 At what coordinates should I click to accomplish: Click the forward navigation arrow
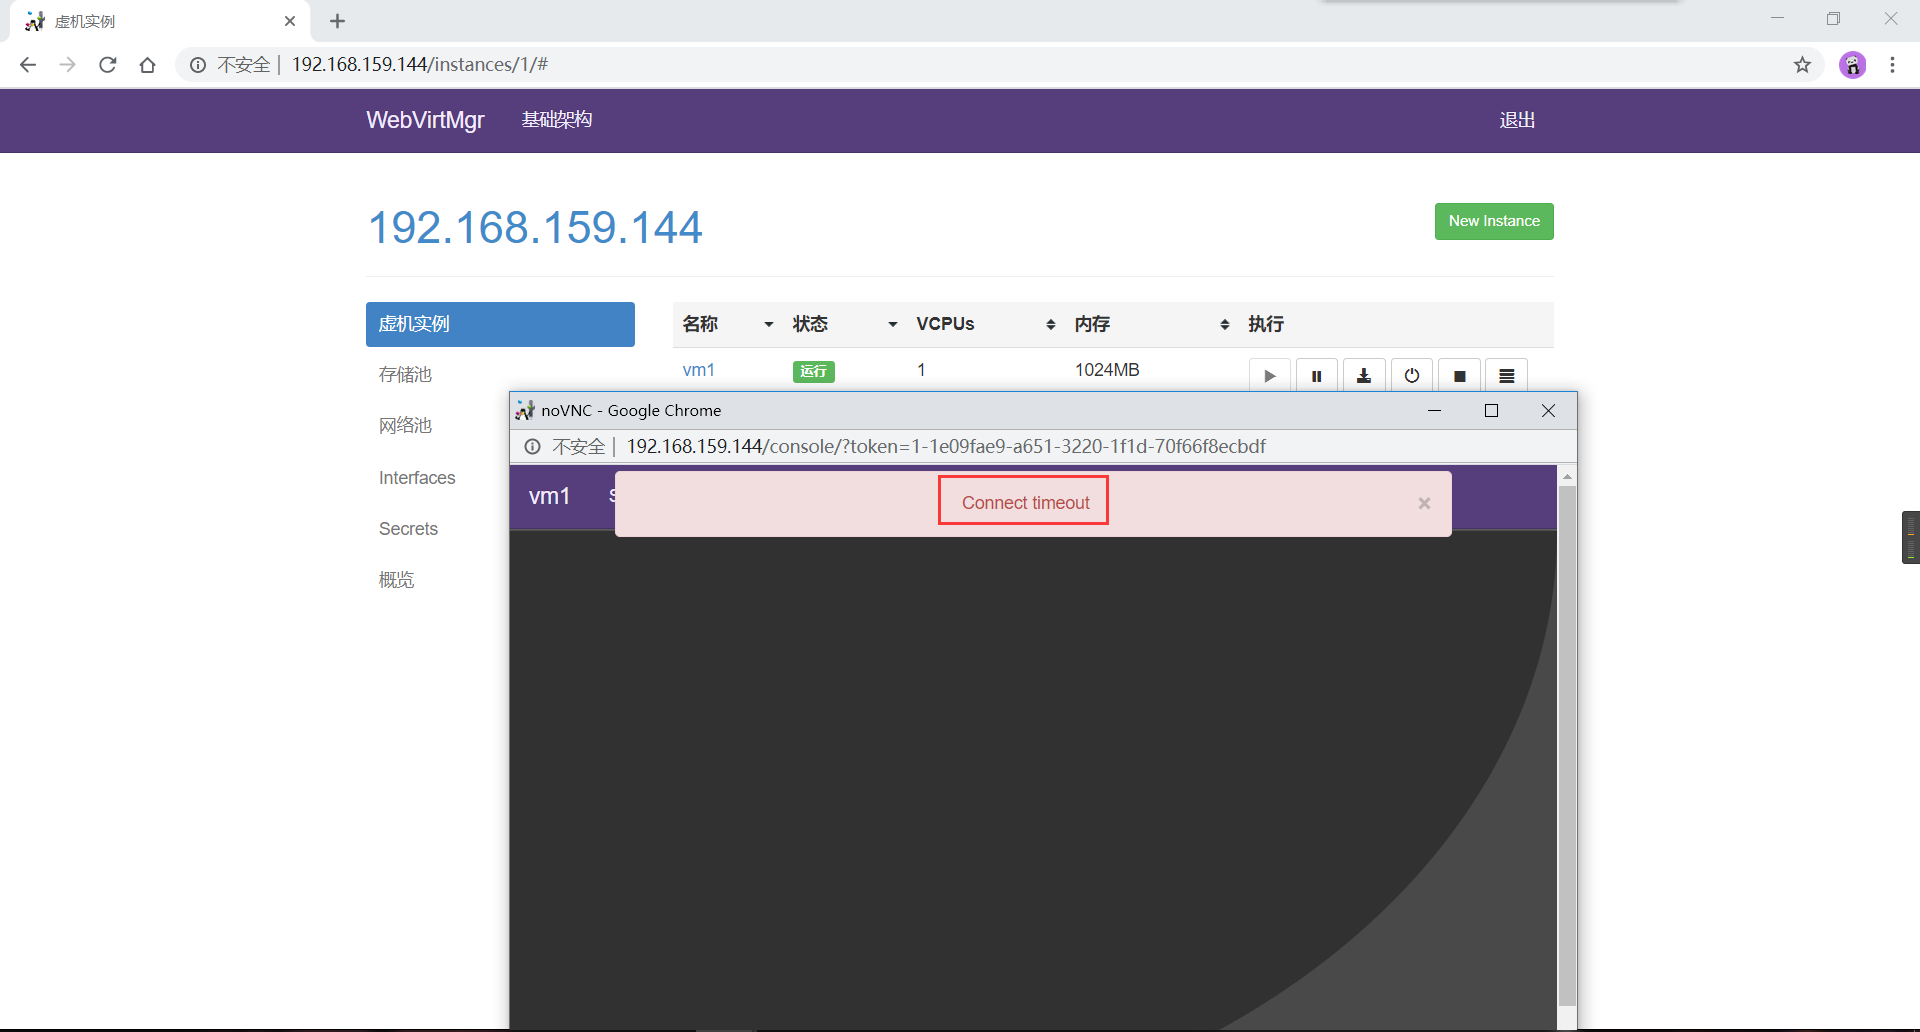[67, 65]
